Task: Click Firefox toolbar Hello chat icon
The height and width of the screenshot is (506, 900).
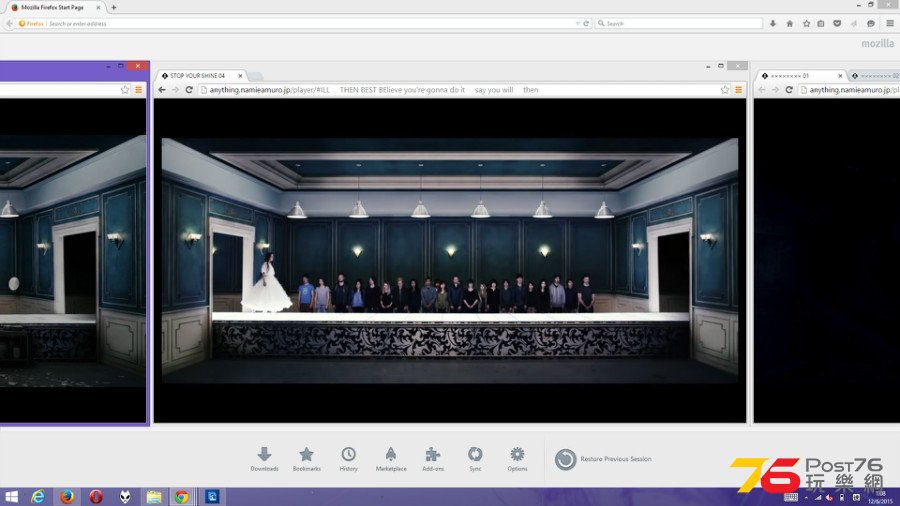Action: point(871,24)
